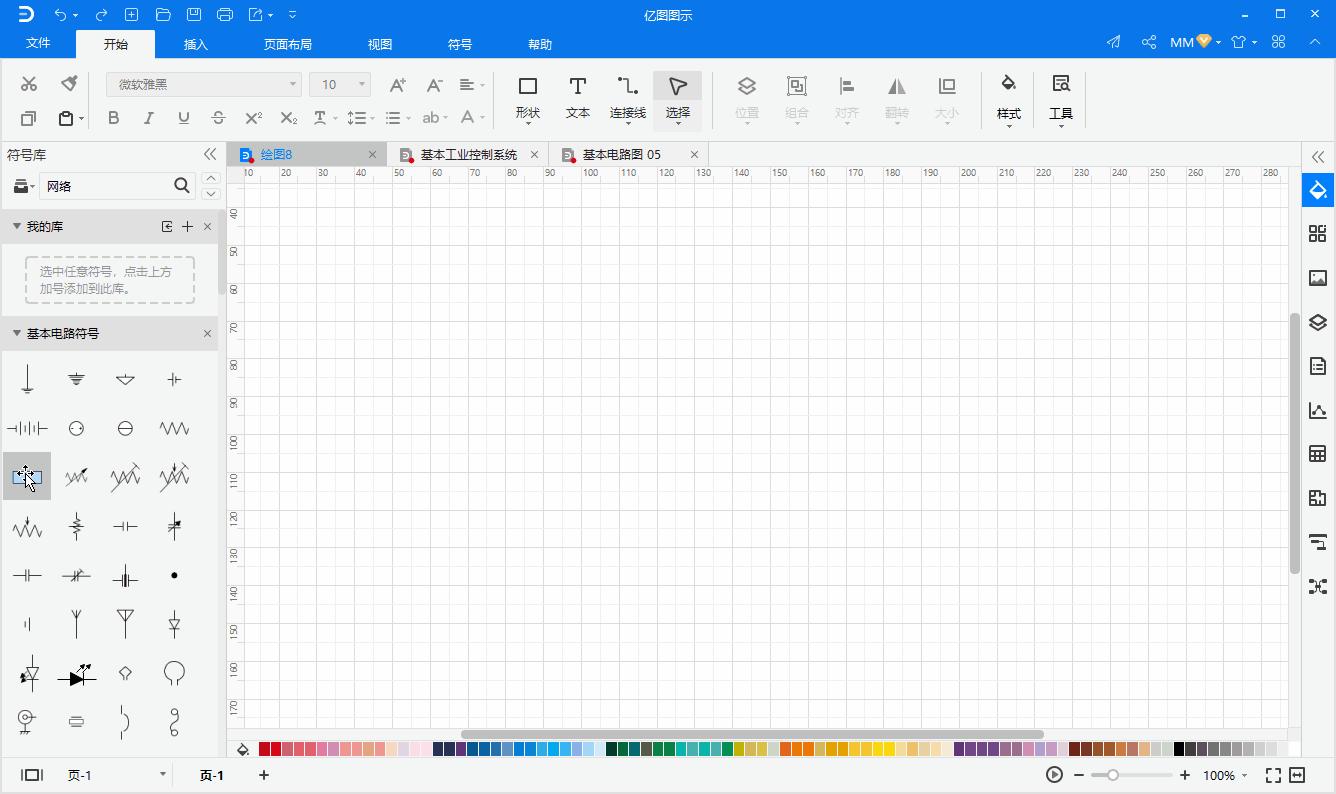Click the cut (scissors) icon
Viewport: 1336px width, 794px height.
coord(29,84)
